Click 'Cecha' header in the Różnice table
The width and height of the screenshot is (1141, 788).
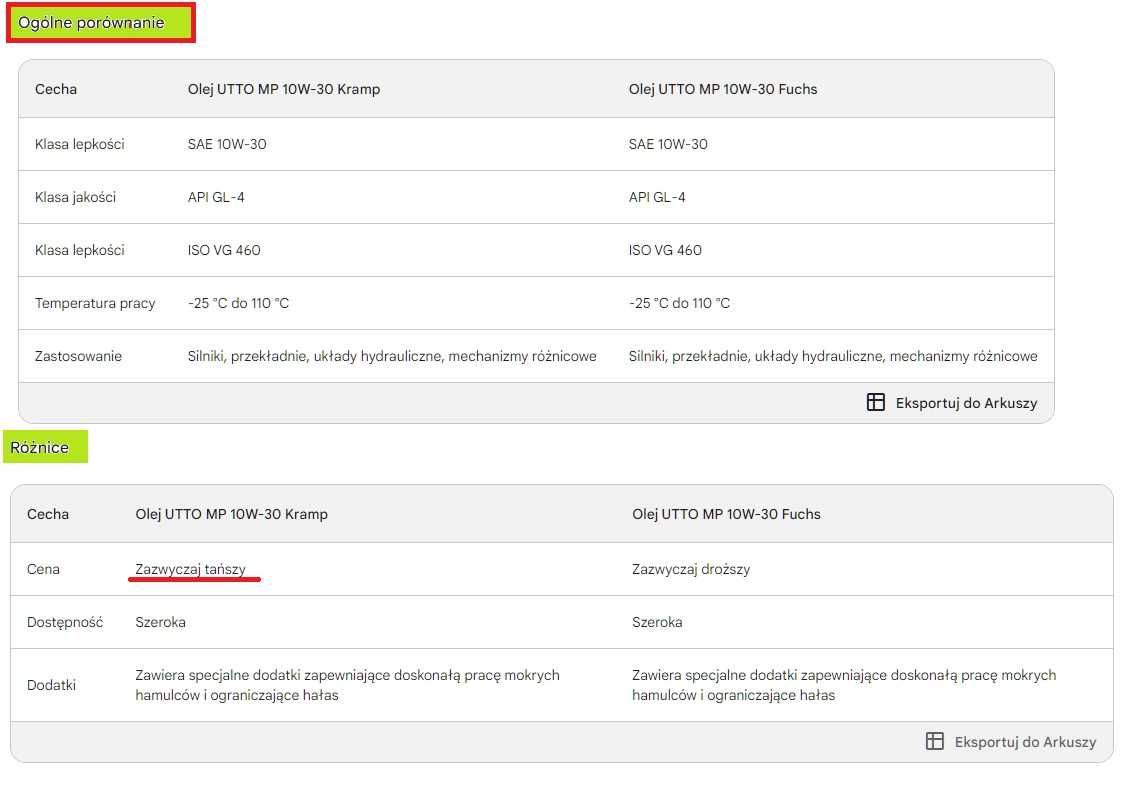click(x=48, y=514)
